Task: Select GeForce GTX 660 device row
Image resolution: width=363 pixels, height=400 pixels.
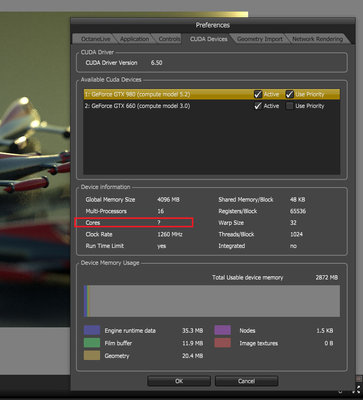Action: click(x=212, y=106)
